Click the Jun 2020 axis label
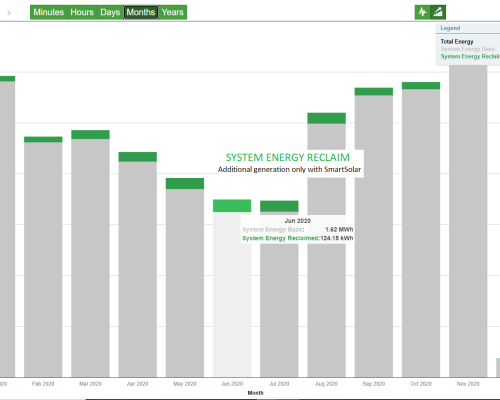Screen dimensions: 500x400 click(x=232, y=384)
